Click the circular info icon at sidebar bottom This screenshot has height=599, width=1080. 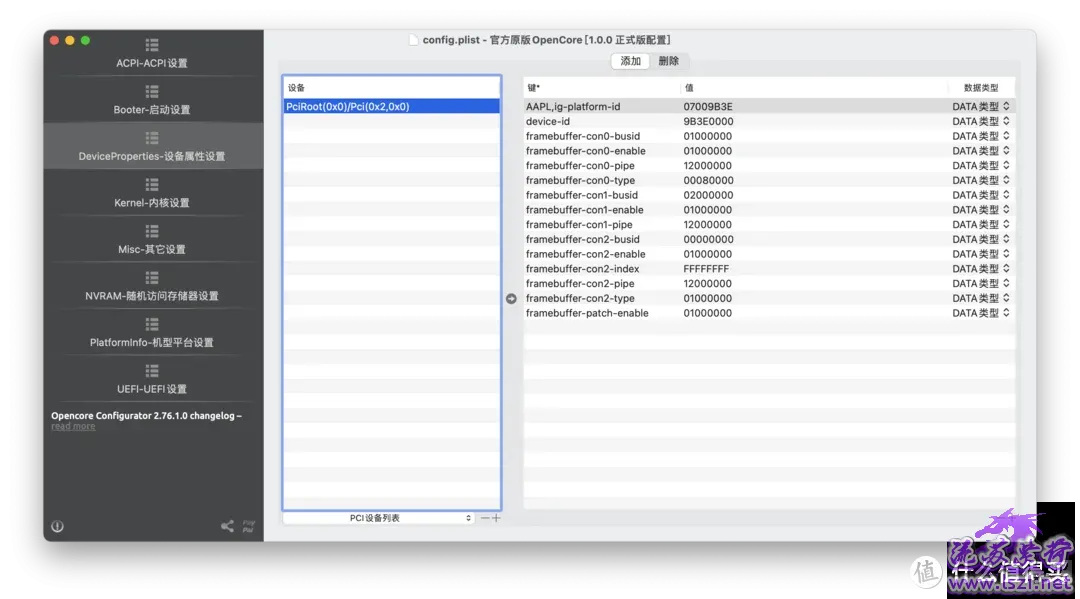pos(57,527)
